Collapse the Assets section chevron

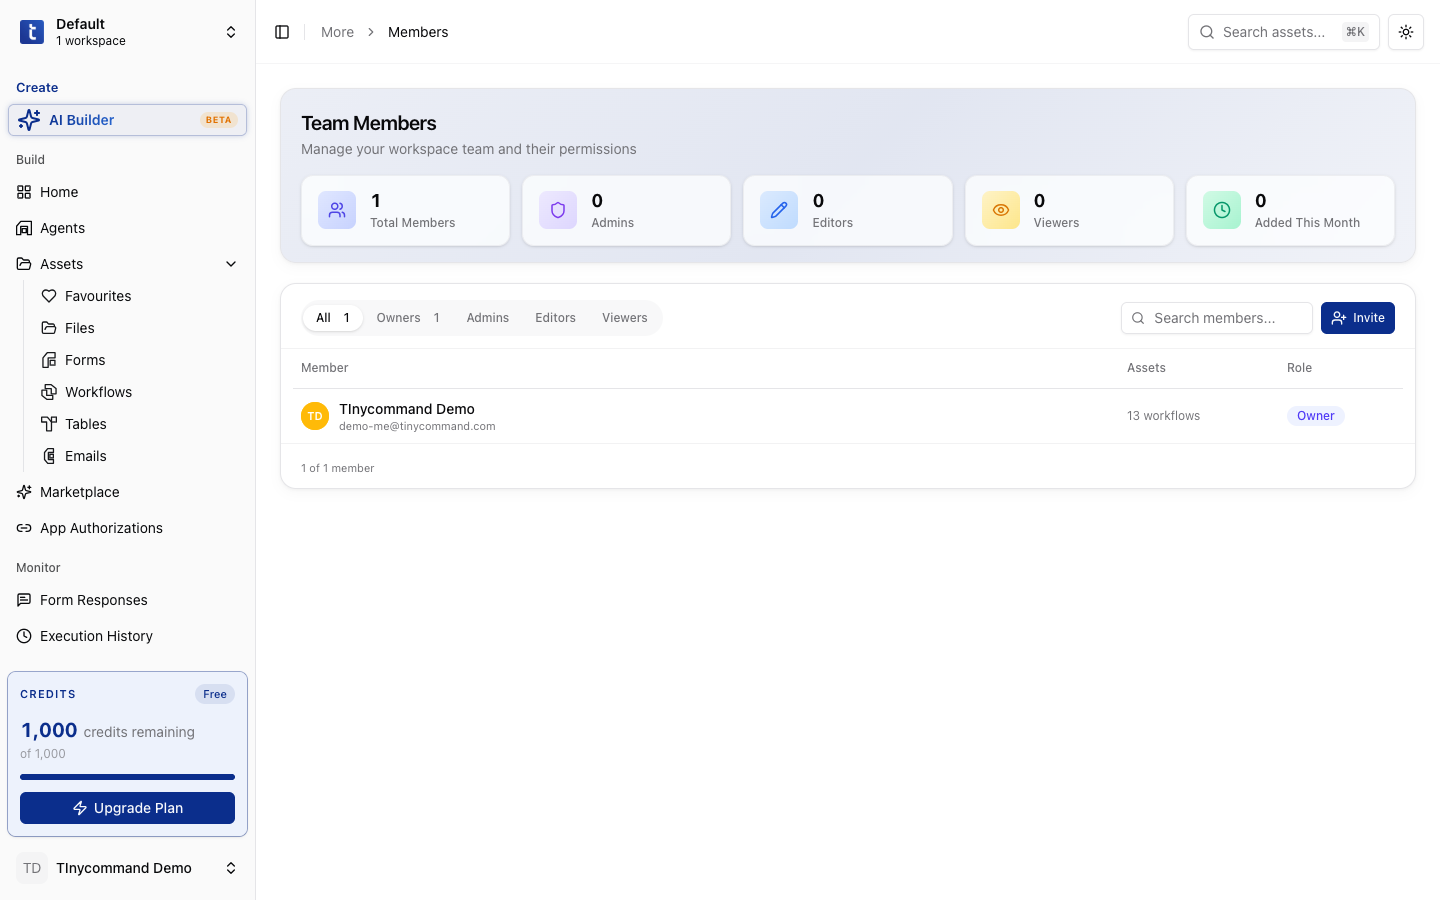pyautogui.click(x=231, y=264)
